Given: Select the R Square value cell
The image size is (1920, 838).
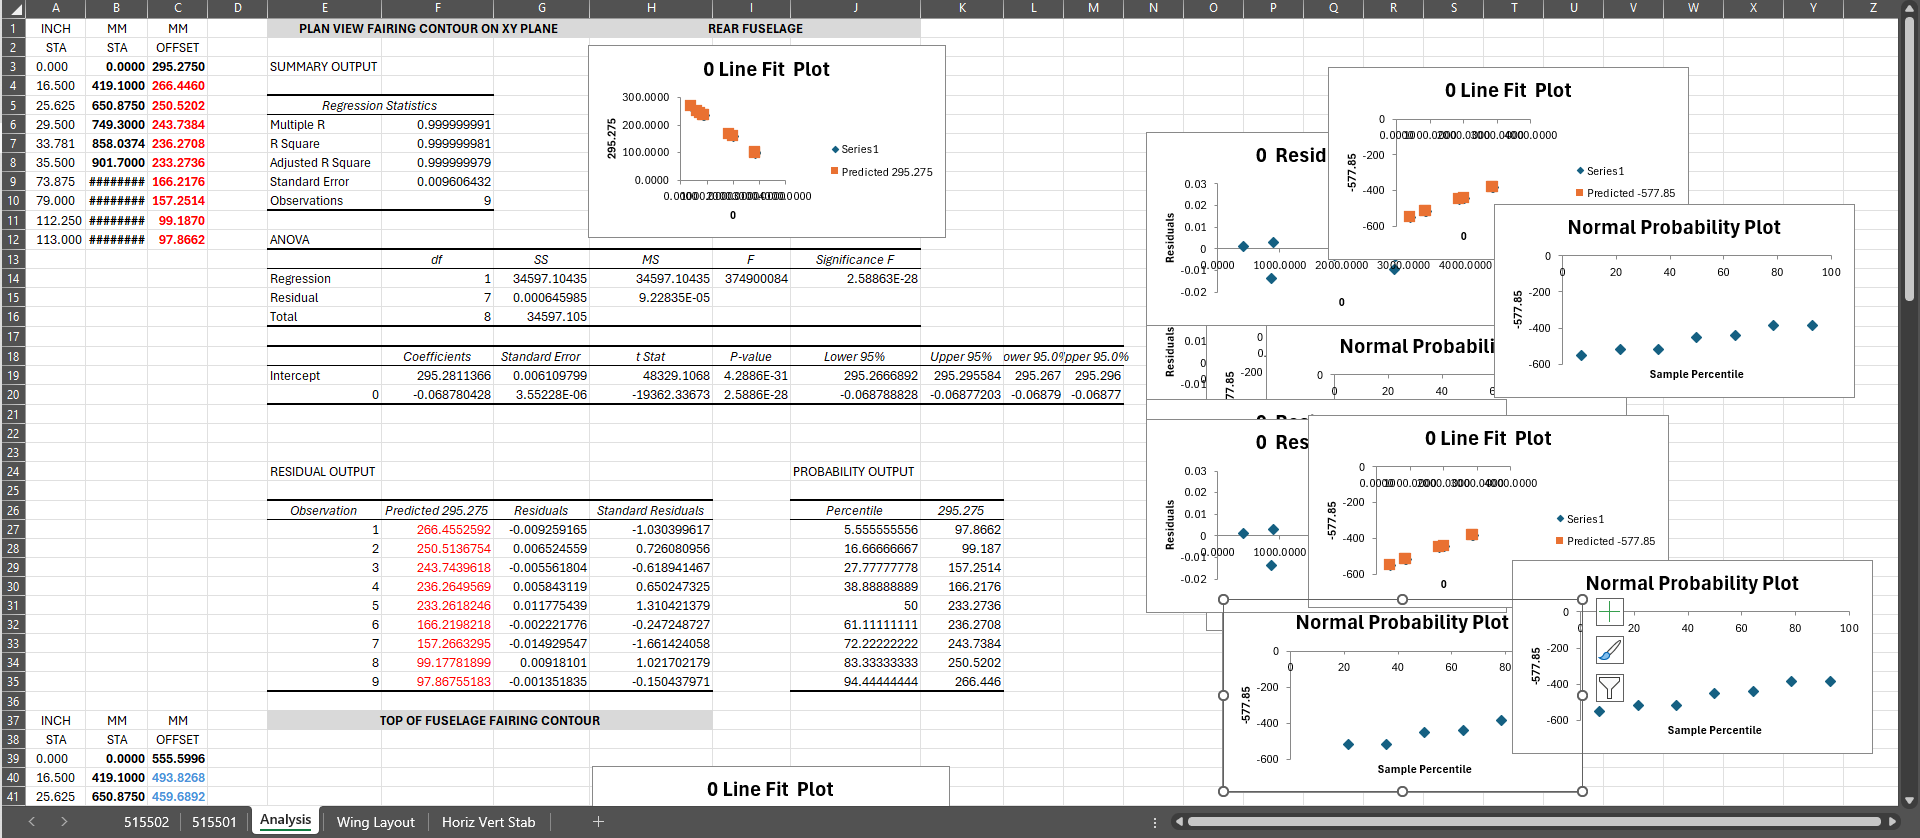Looking at the screenshot, I should 453,144.
